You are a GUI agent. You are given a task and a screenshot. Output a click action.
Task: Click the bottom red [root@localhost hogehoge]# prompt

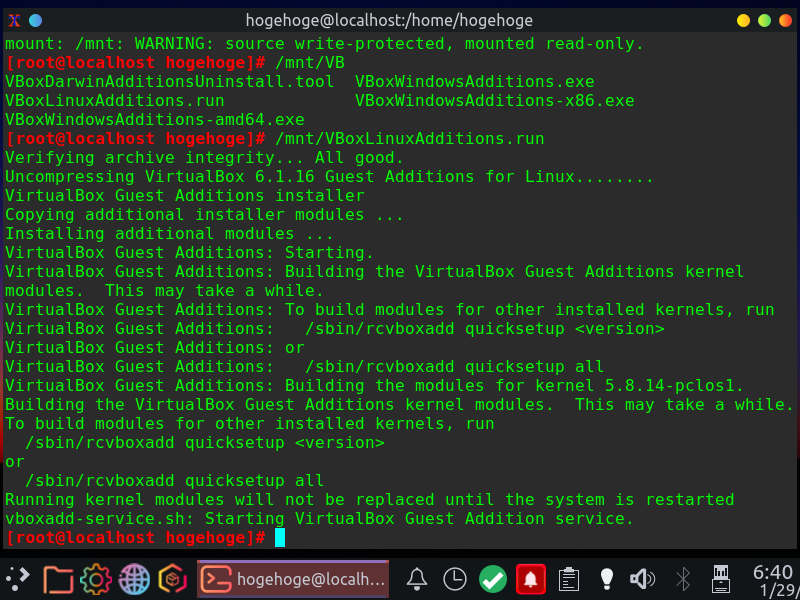pyautogui.click(x=135, y=537)
